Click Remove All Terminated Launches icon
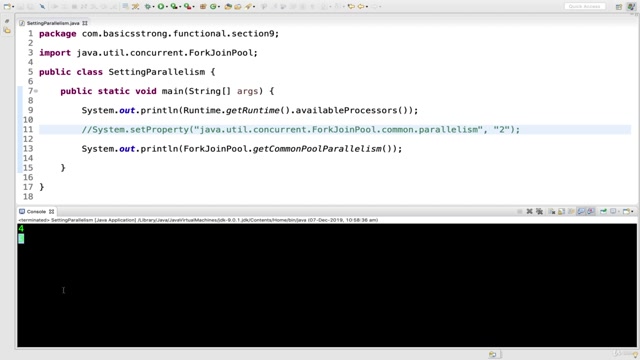Viewport: 640px width, 360px height. 540,211
